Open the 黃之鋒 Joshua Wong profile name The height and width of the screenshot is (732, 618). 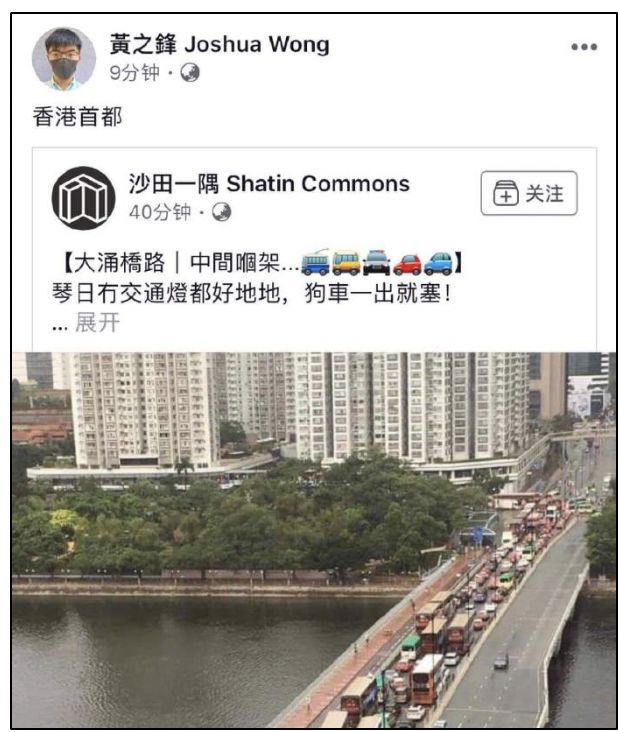tap(219, 44)
